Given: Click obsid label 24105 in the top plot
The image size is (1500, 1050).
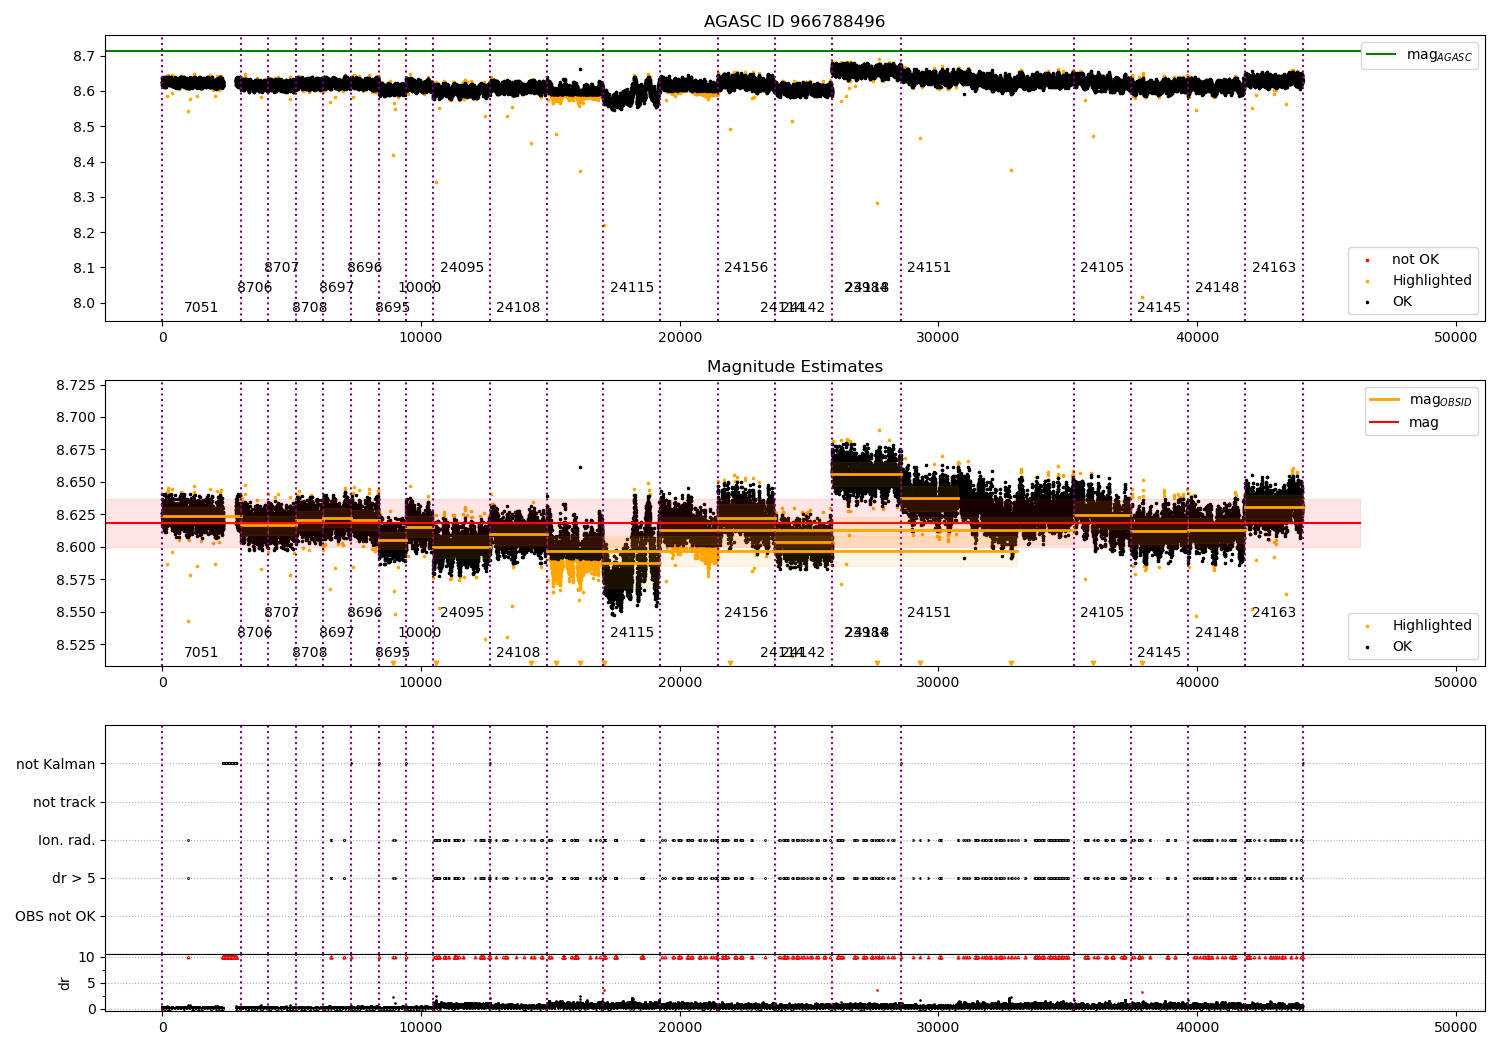Looking at the screenshot, I should 1102,268.
